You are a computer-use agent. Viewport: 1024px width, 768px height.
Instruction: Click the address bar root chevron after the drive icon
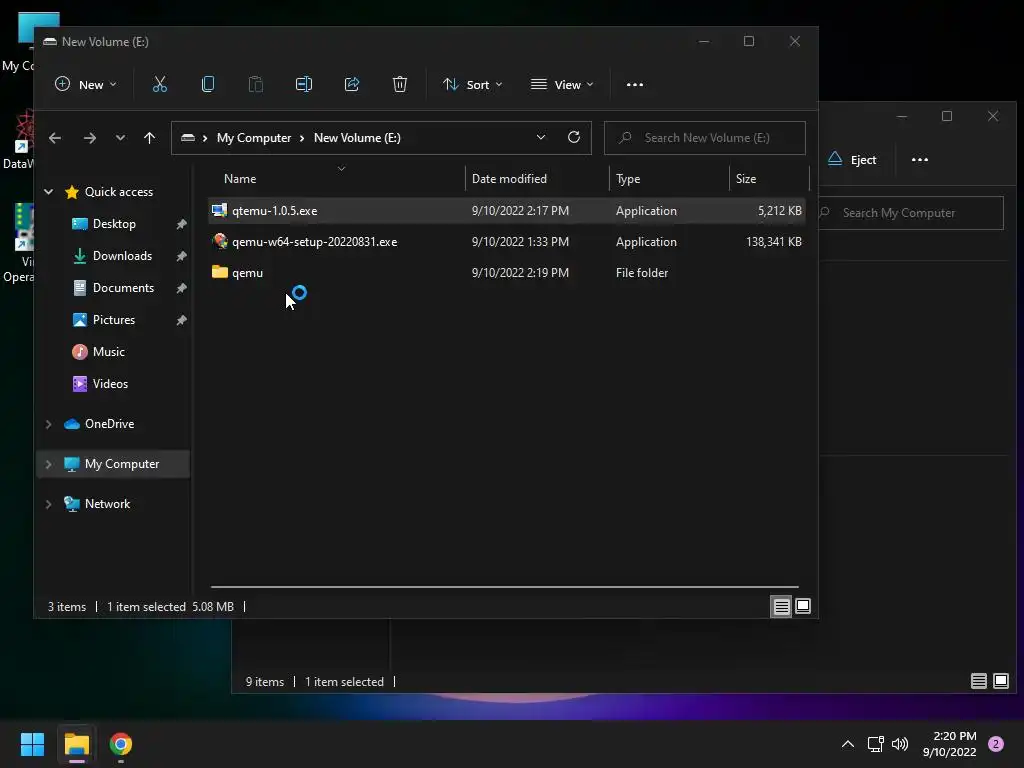pos(205,138)
